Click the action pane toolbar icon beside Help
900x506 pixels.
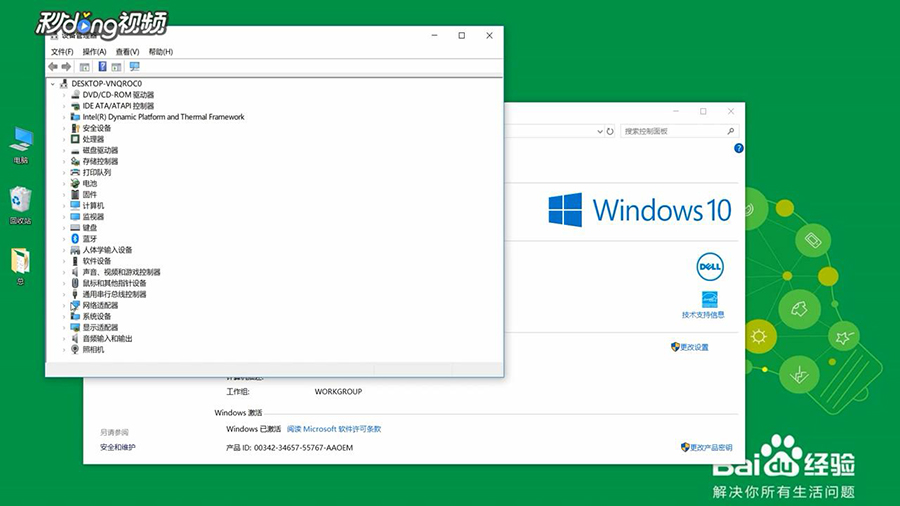coord(117,67)
